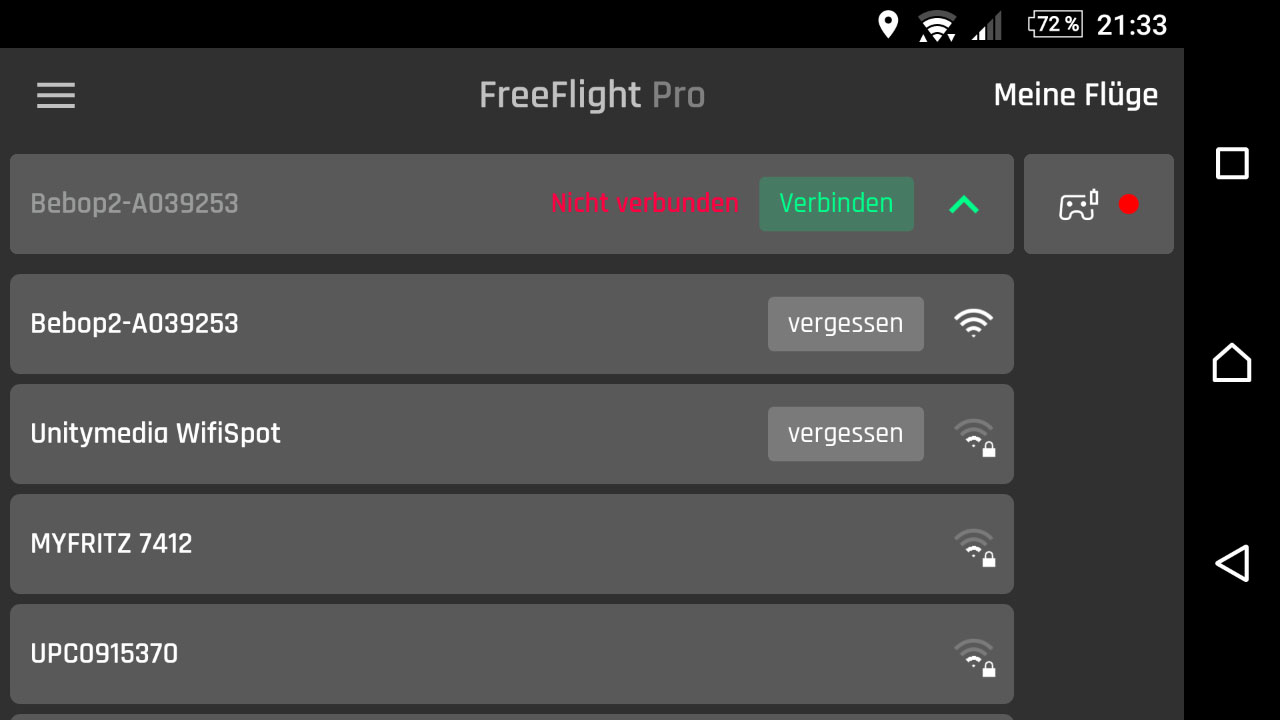Tap the battery indicator in status bar
The image size is (1280, 720).
[1055, 24]
